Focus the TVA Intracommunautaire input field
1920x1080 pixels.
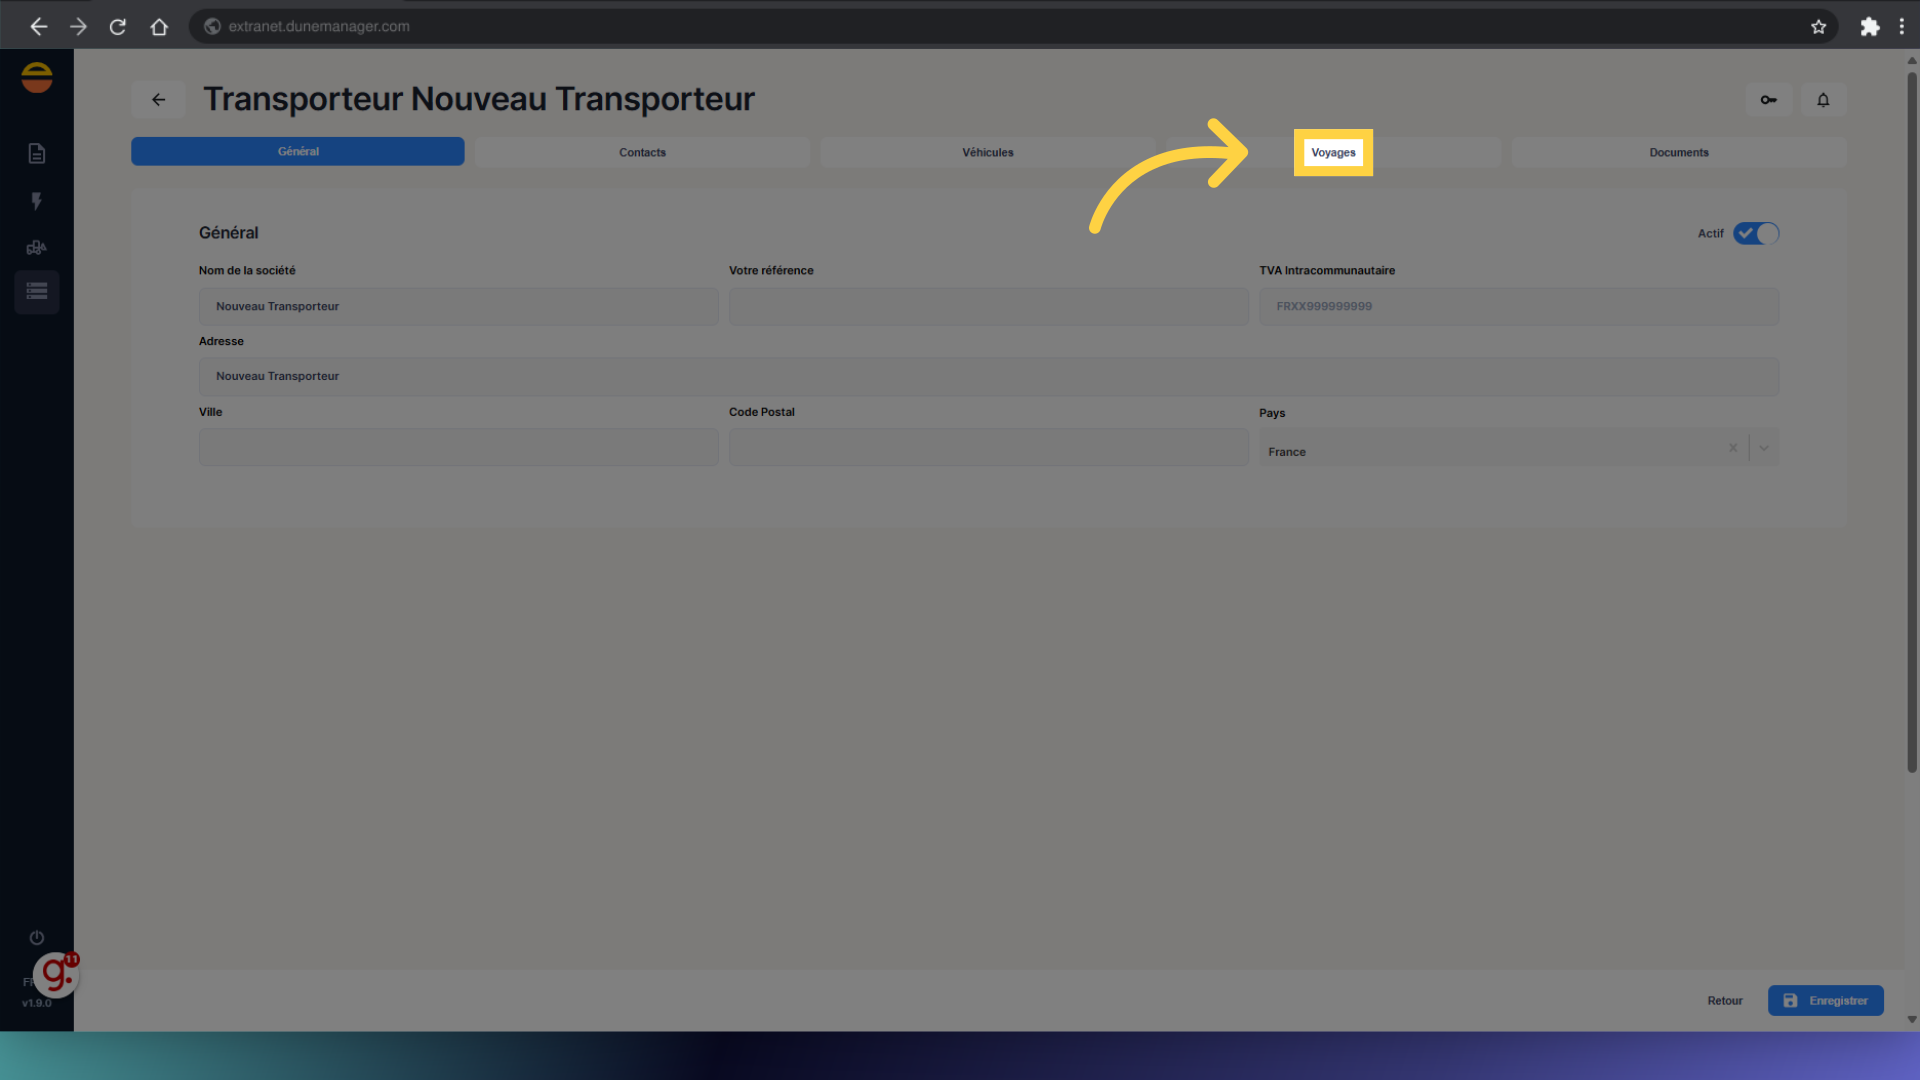pos(1518,306)
